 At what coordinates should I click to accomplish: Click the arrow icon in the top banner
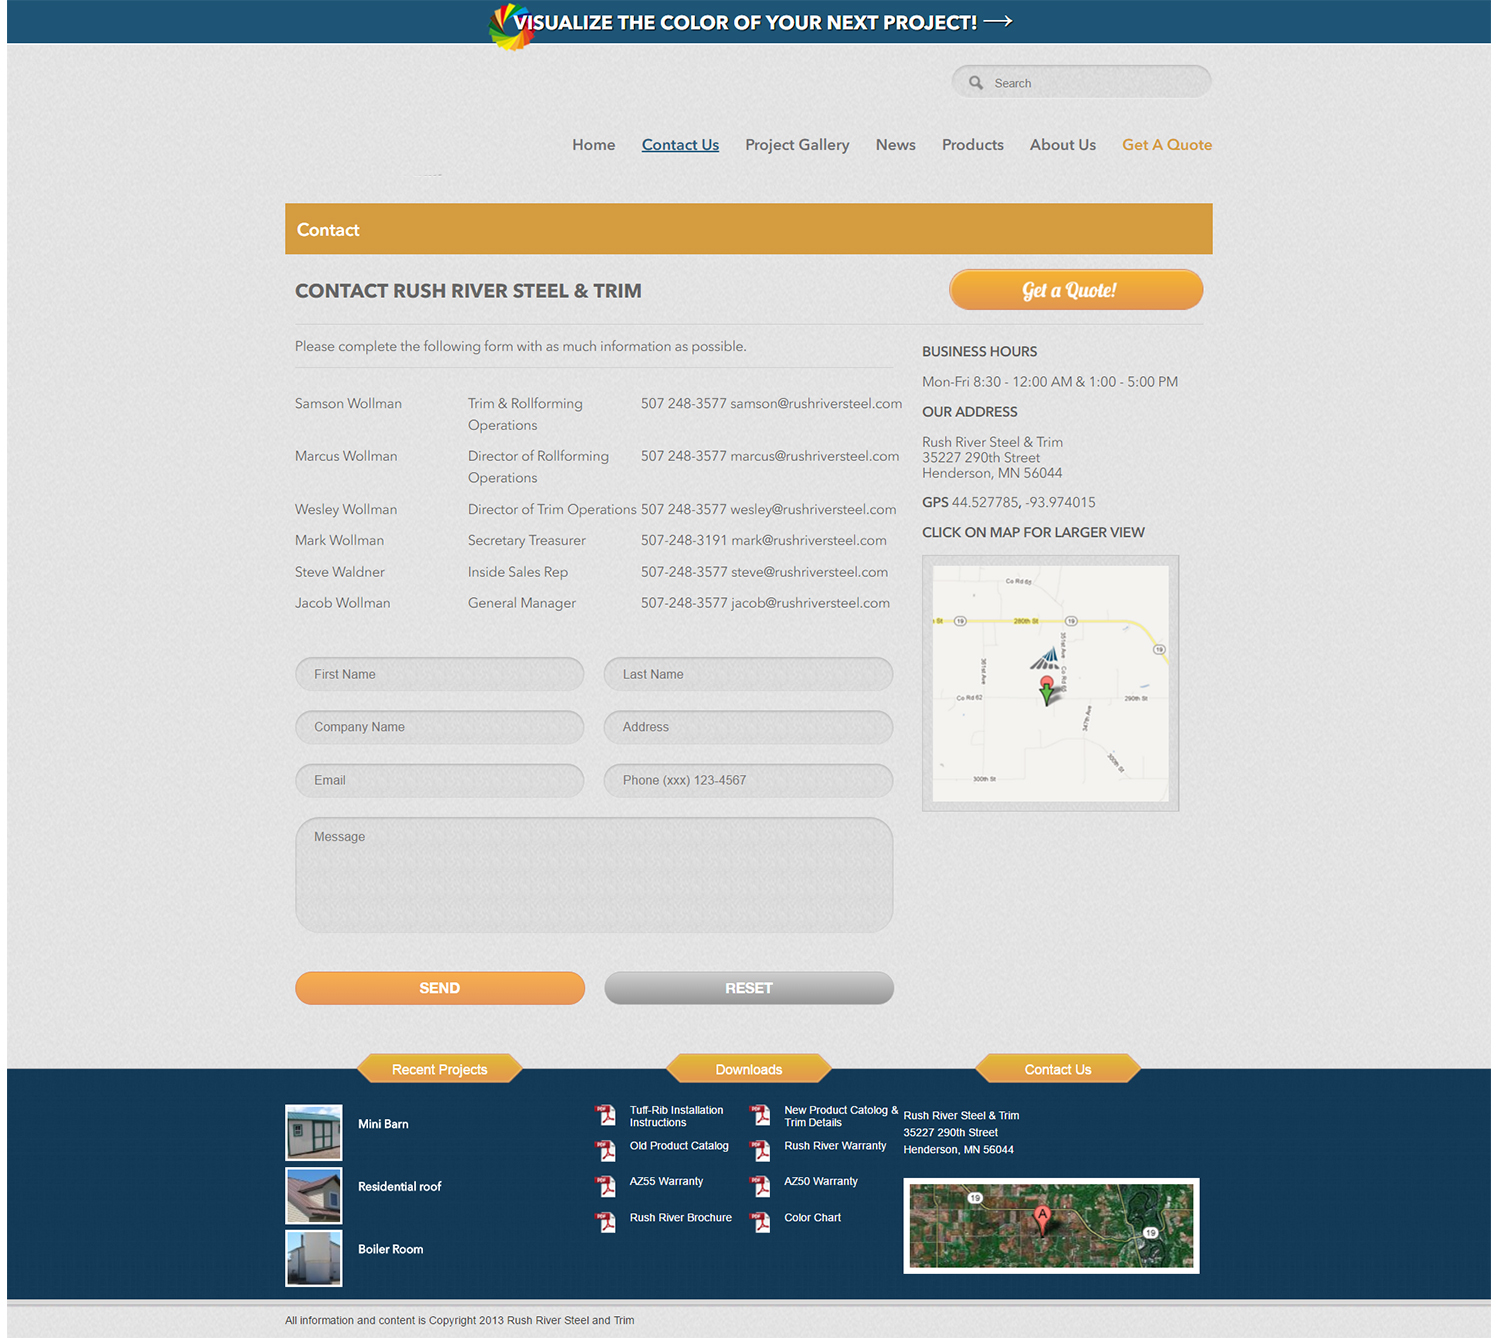click(x=998, y=21)
